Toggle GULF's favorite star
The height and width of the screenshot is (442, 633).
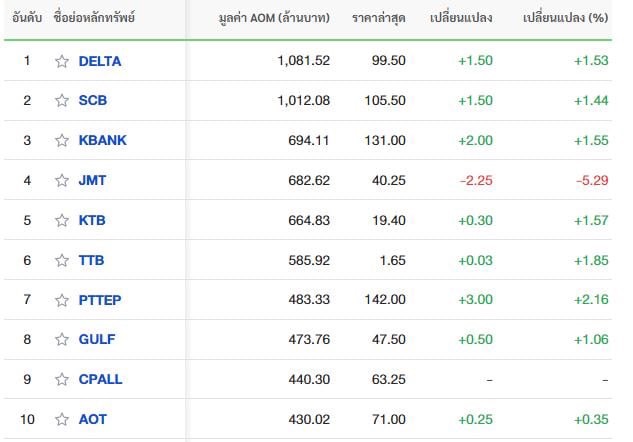(62, 339)
